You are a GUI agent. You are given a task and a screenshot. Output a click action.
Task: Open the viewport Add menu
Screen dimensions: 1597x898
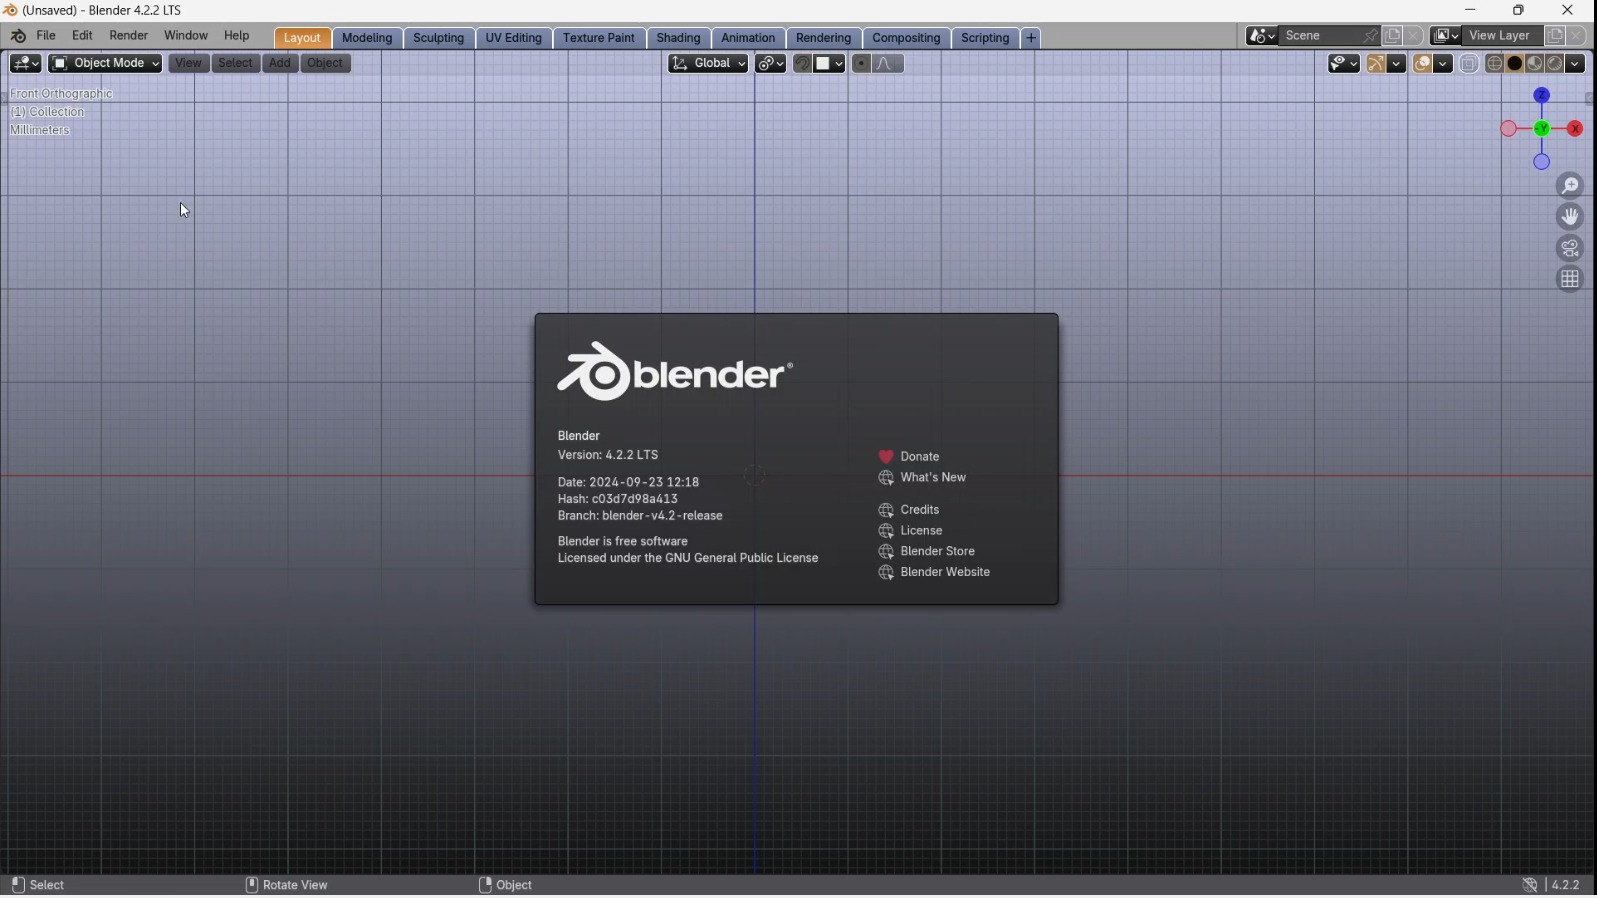[281, 64]
